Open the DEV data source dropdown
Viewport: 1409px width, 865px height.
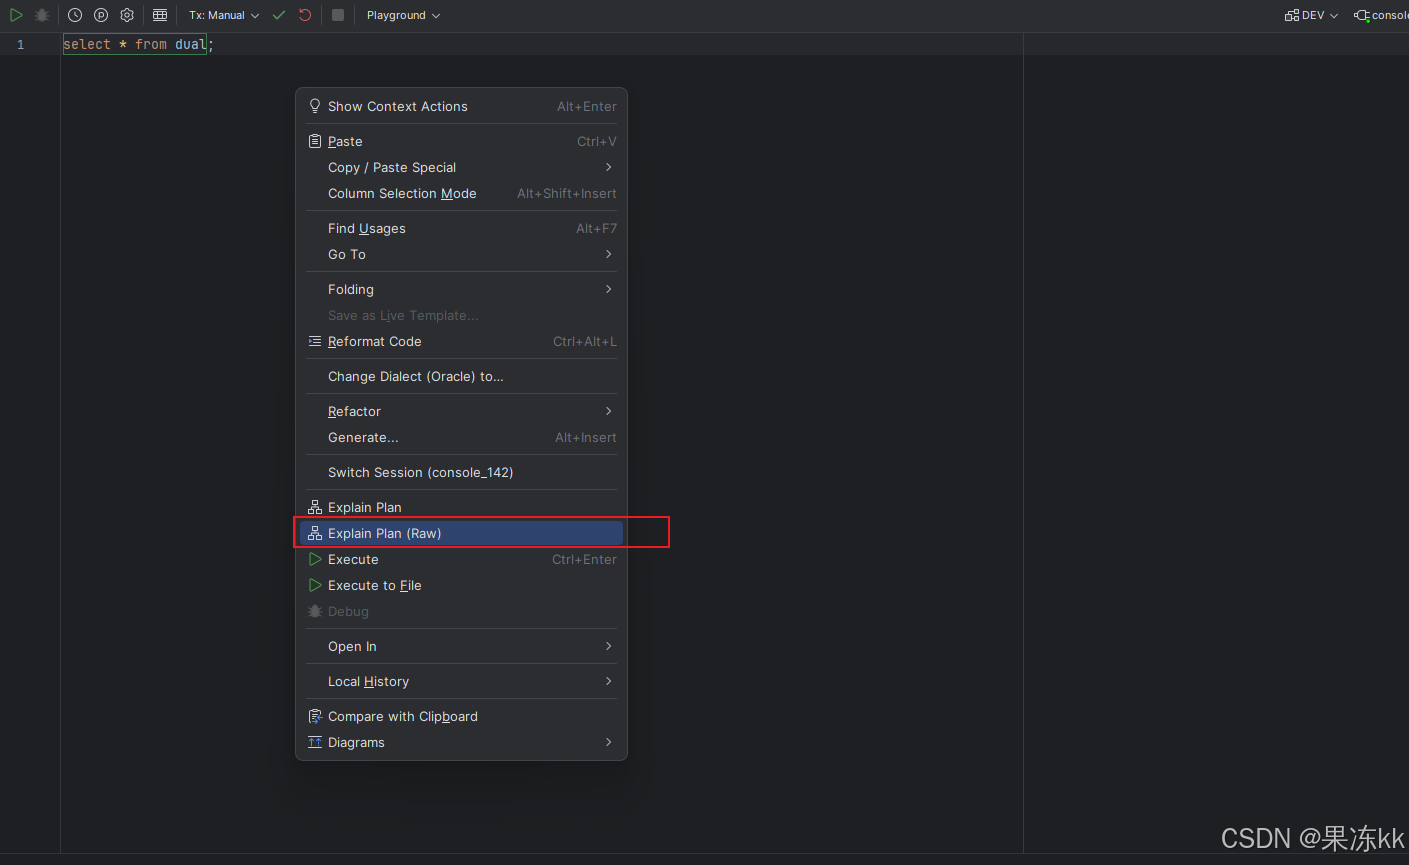(1311, 15)
